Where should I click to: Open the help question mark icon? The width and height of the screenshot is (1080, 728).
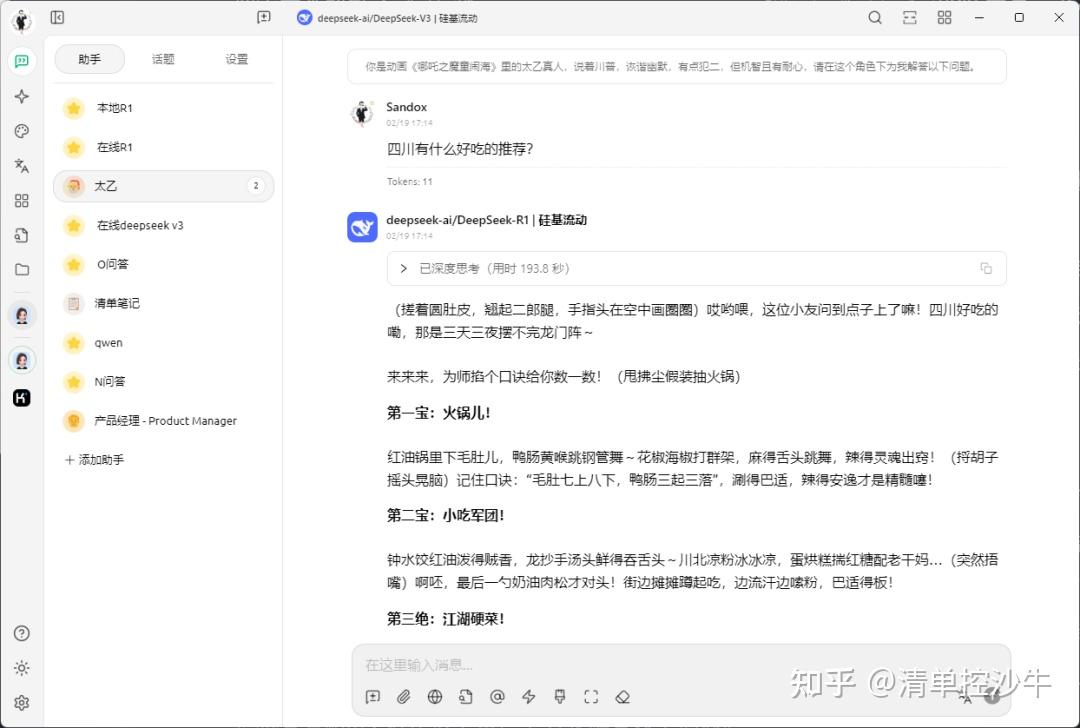[x=21, y=633]
